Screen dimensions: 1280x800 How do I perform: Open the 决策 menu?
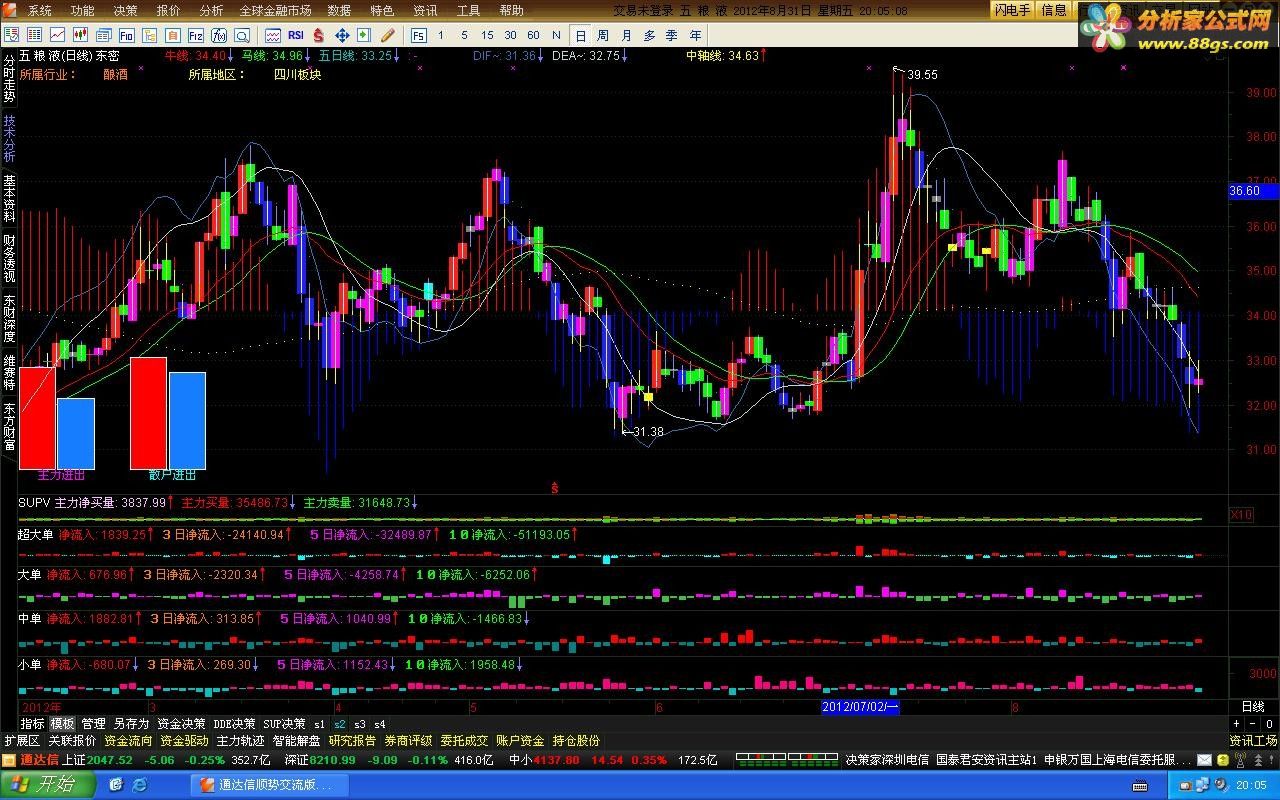126,10
